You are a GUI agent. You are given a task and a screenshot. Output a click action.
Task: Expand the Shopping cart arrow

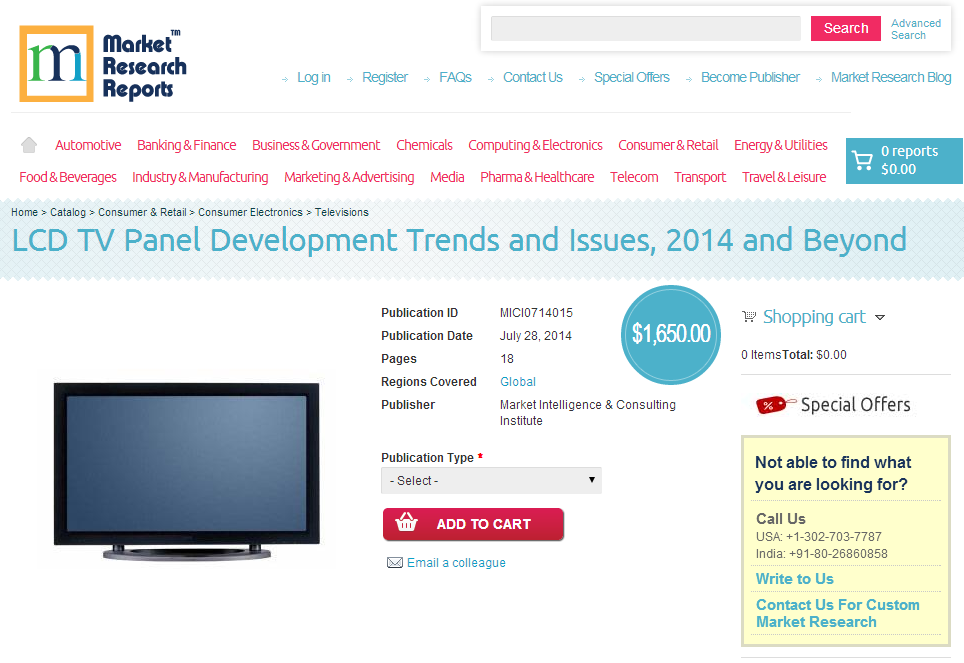(x=880, y=317)
